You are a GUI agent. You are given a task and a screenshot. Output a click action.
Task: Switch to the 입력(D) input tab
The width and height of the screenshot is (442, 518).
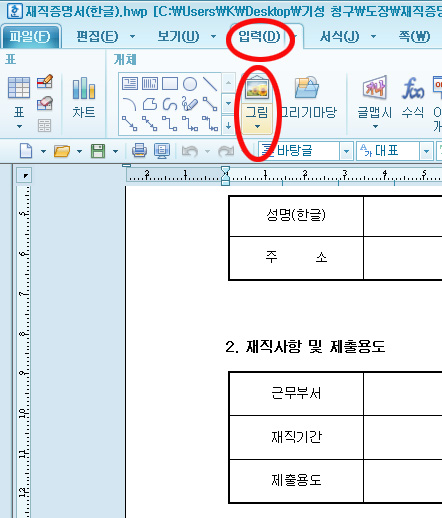(259, 36)
